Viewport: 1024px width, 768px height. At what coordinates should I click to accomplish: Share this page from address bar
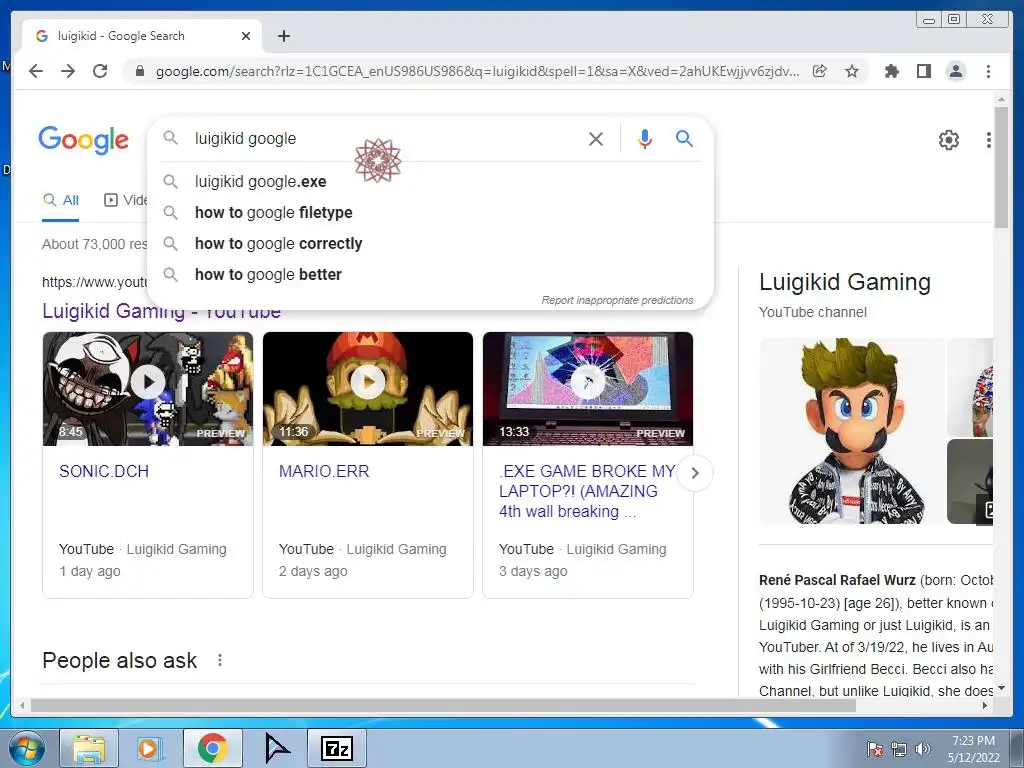[x=820, y=71]
